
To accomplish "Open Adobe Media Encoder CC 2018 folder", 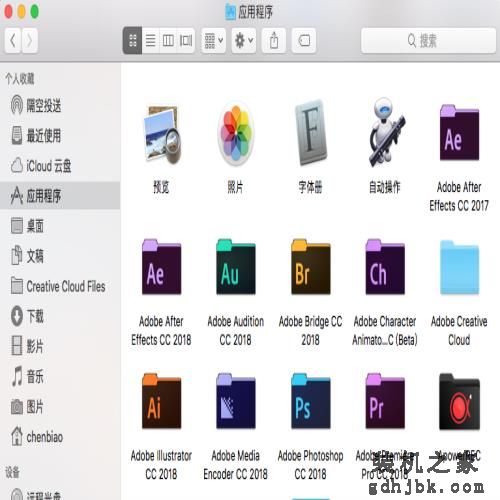I will tap(236, 401).
